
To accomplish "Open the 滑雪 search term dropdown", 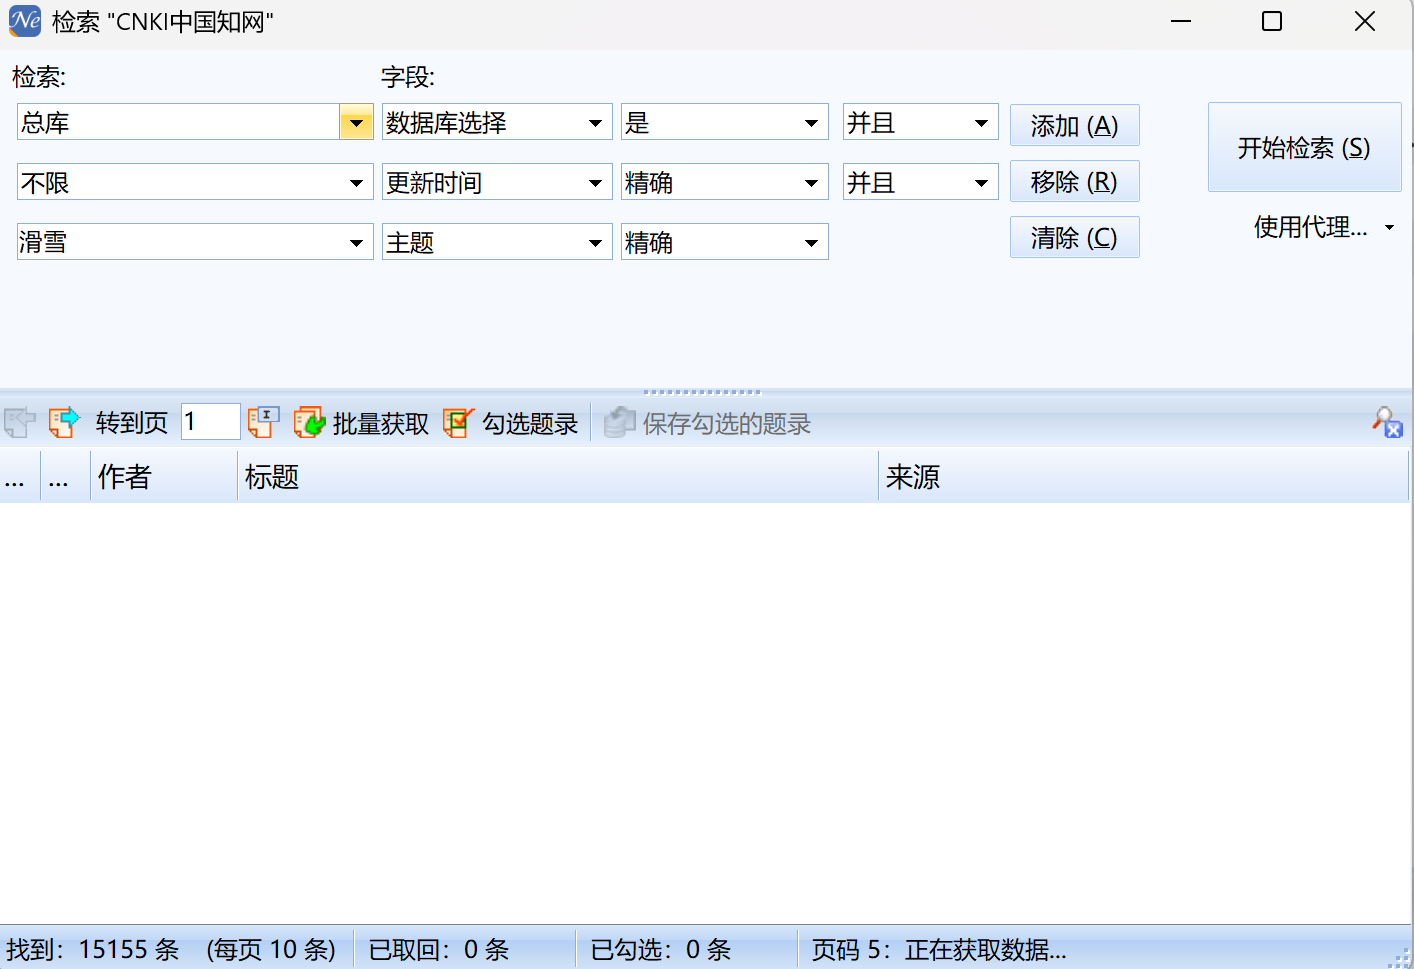I will 356,243.
